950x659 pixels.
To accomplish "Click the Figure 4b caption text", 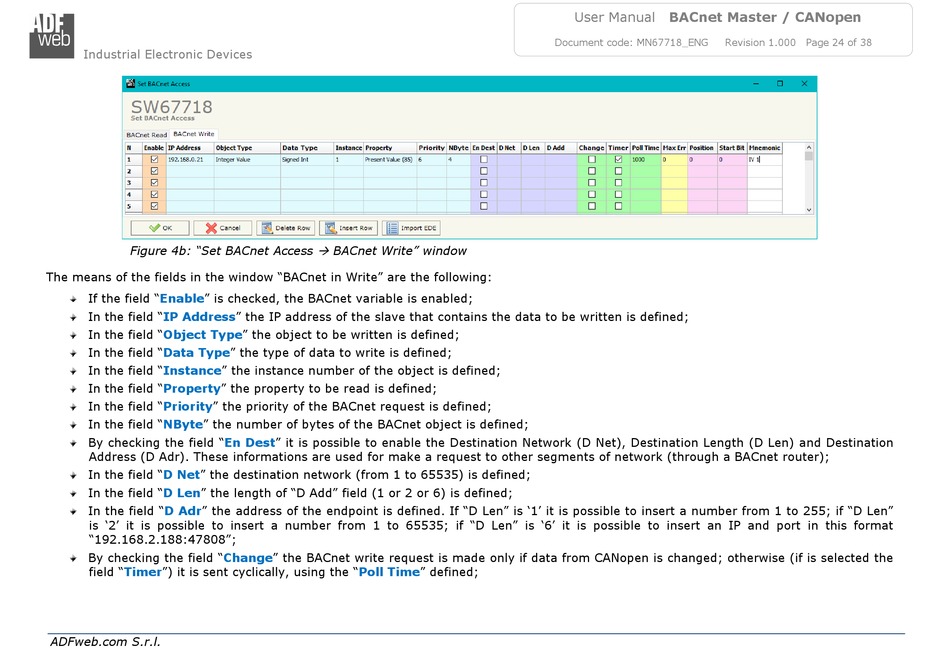I will tap(298, 251).
